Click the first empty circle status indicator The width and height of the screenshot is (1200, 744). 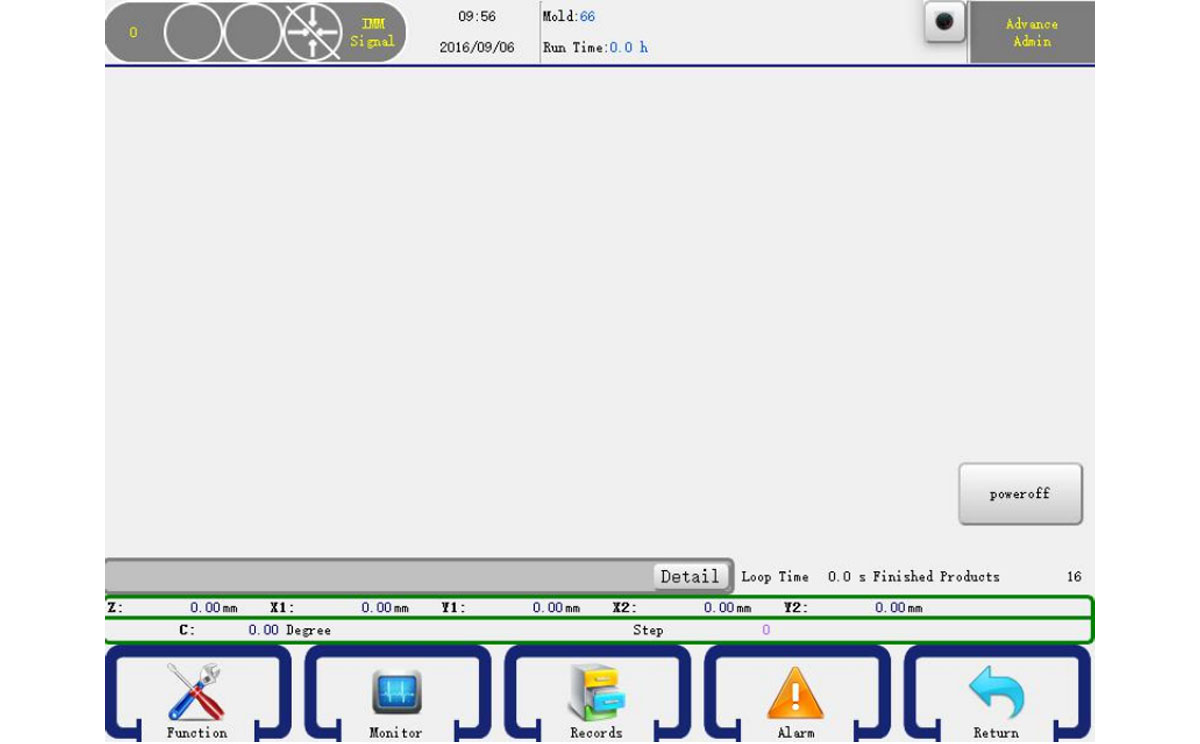(193, 33)
